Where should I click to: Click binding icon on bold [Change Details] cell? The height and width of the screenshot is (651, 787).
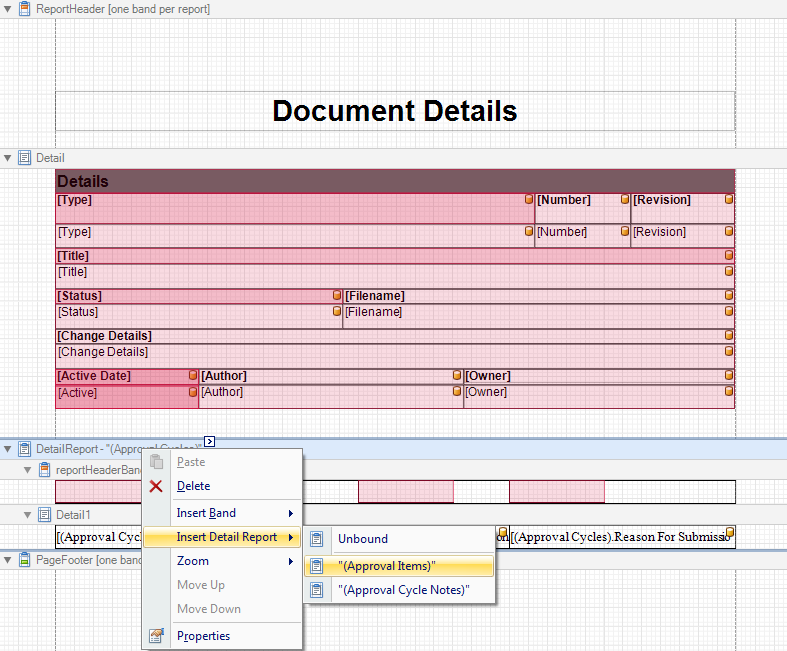[729, 335]
